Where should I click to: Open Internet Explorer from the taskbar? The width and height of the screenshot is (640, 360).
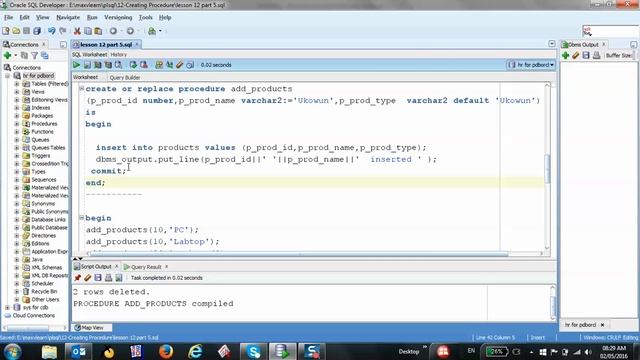click(x=195, y=351)
